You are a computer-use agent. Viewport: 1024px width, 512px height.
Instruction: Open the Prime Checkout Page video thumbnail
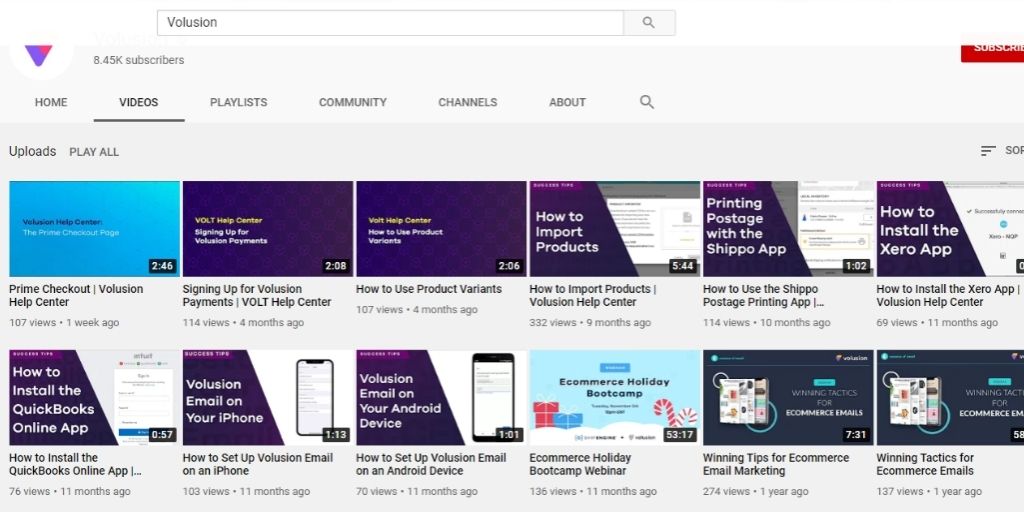pos(94,229)
